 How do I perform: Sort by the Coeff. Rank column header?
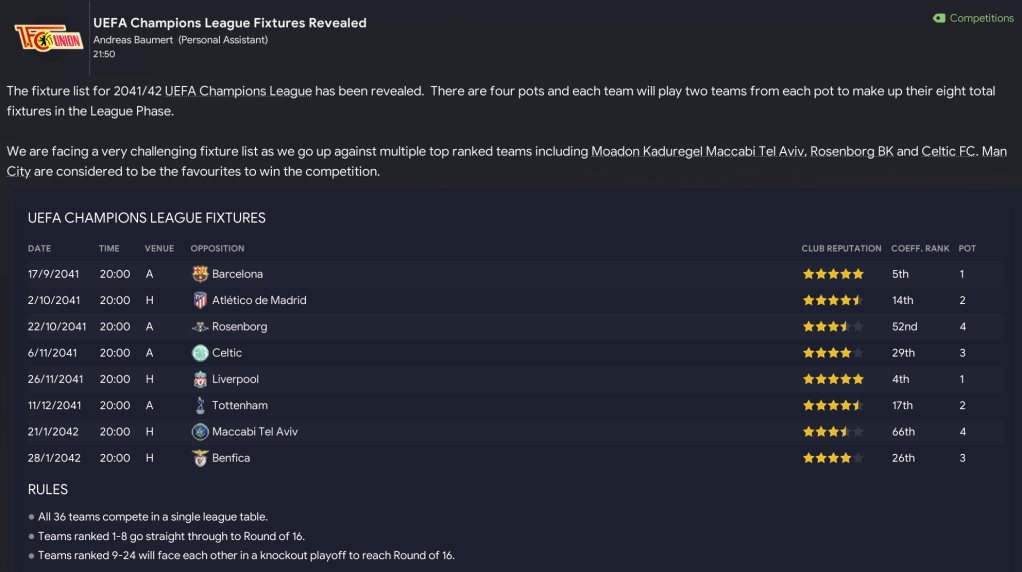920,248
